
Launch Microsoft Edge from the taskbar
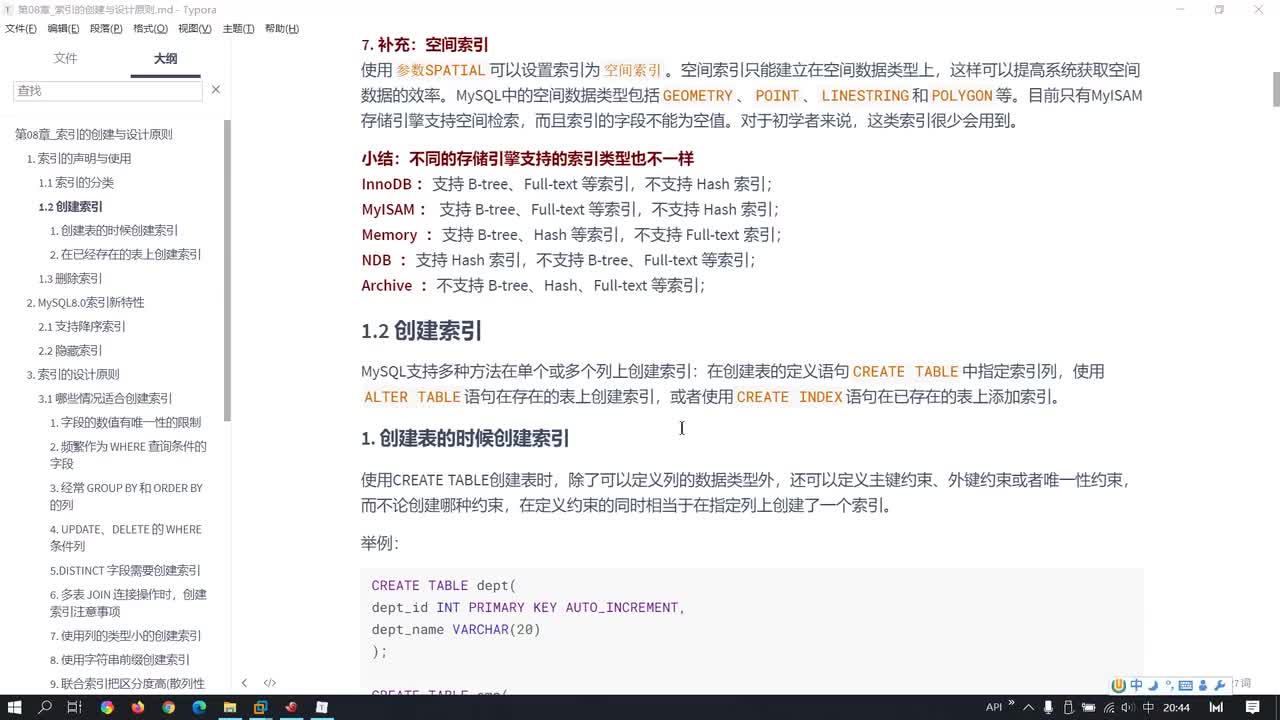coord(199,707)
